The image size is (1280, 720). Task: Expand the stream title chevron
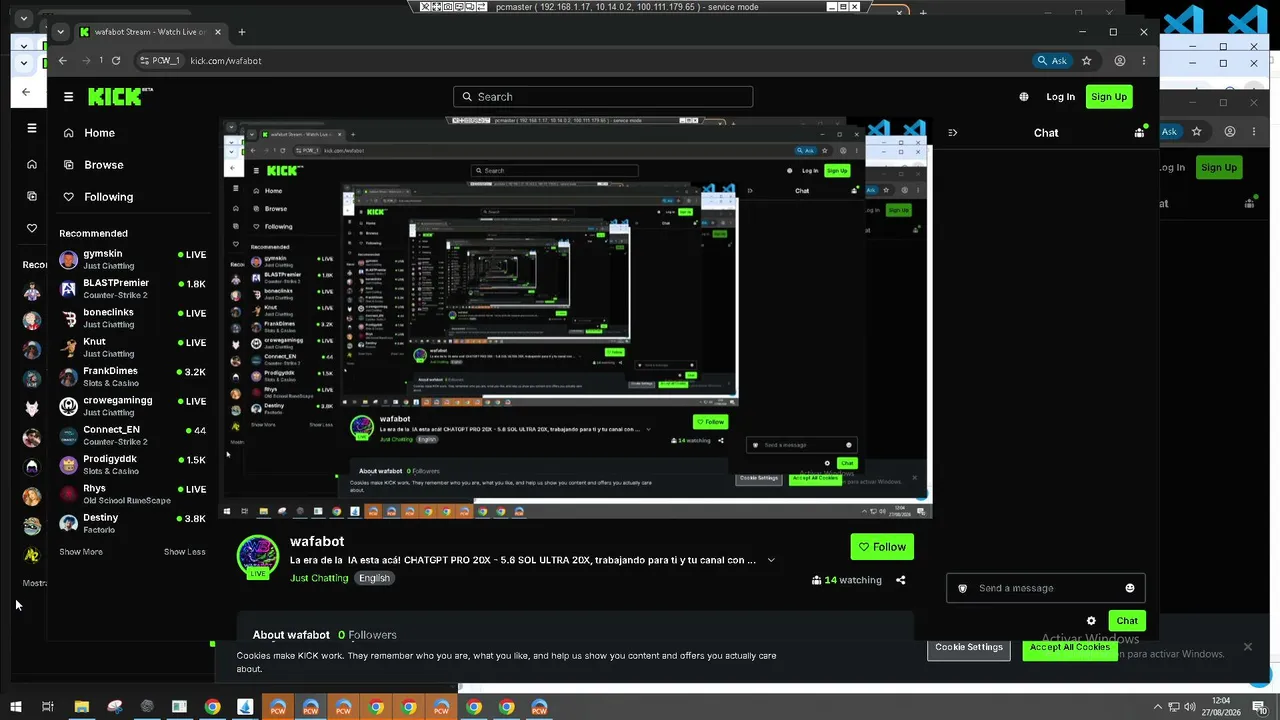point(771,560)
